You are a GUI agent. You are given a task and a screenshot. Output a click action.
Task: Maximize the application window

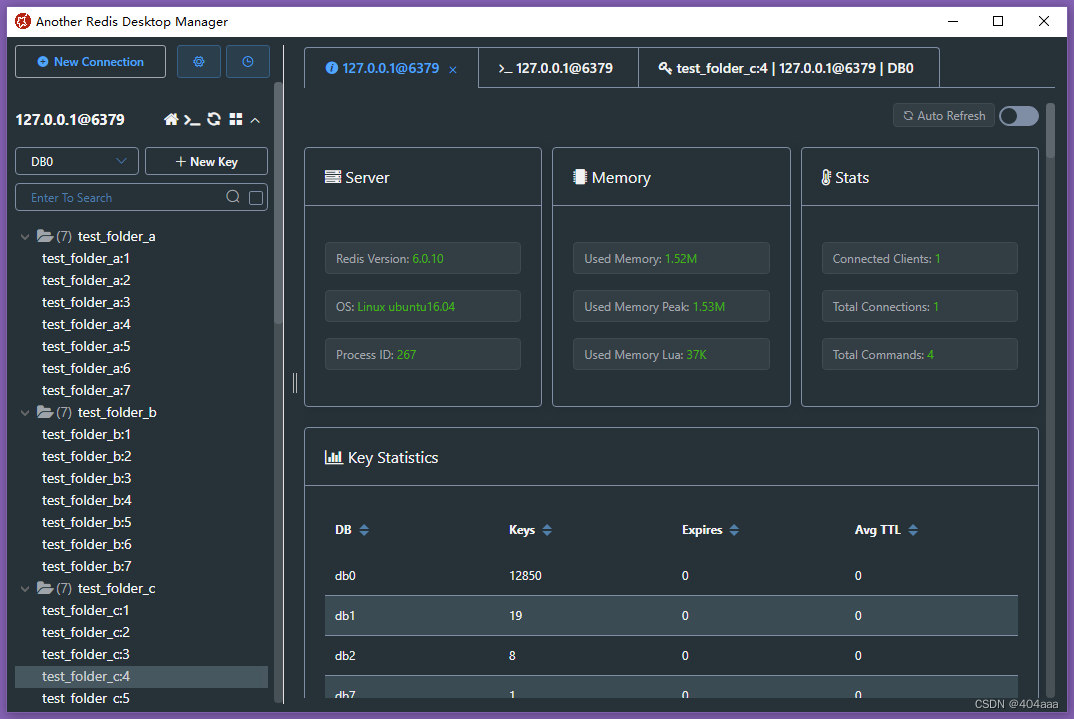998,21
